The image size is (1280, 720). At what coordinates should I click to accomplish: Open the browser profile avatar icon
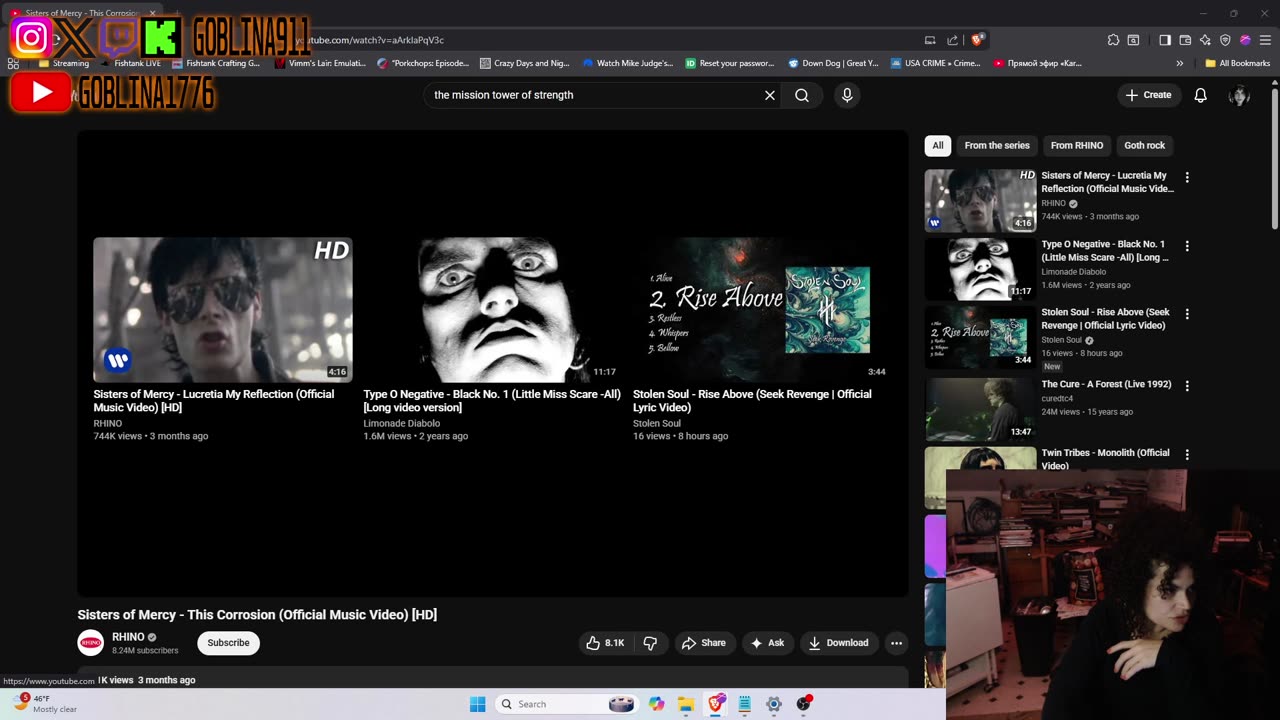(x=1245, y=40)
